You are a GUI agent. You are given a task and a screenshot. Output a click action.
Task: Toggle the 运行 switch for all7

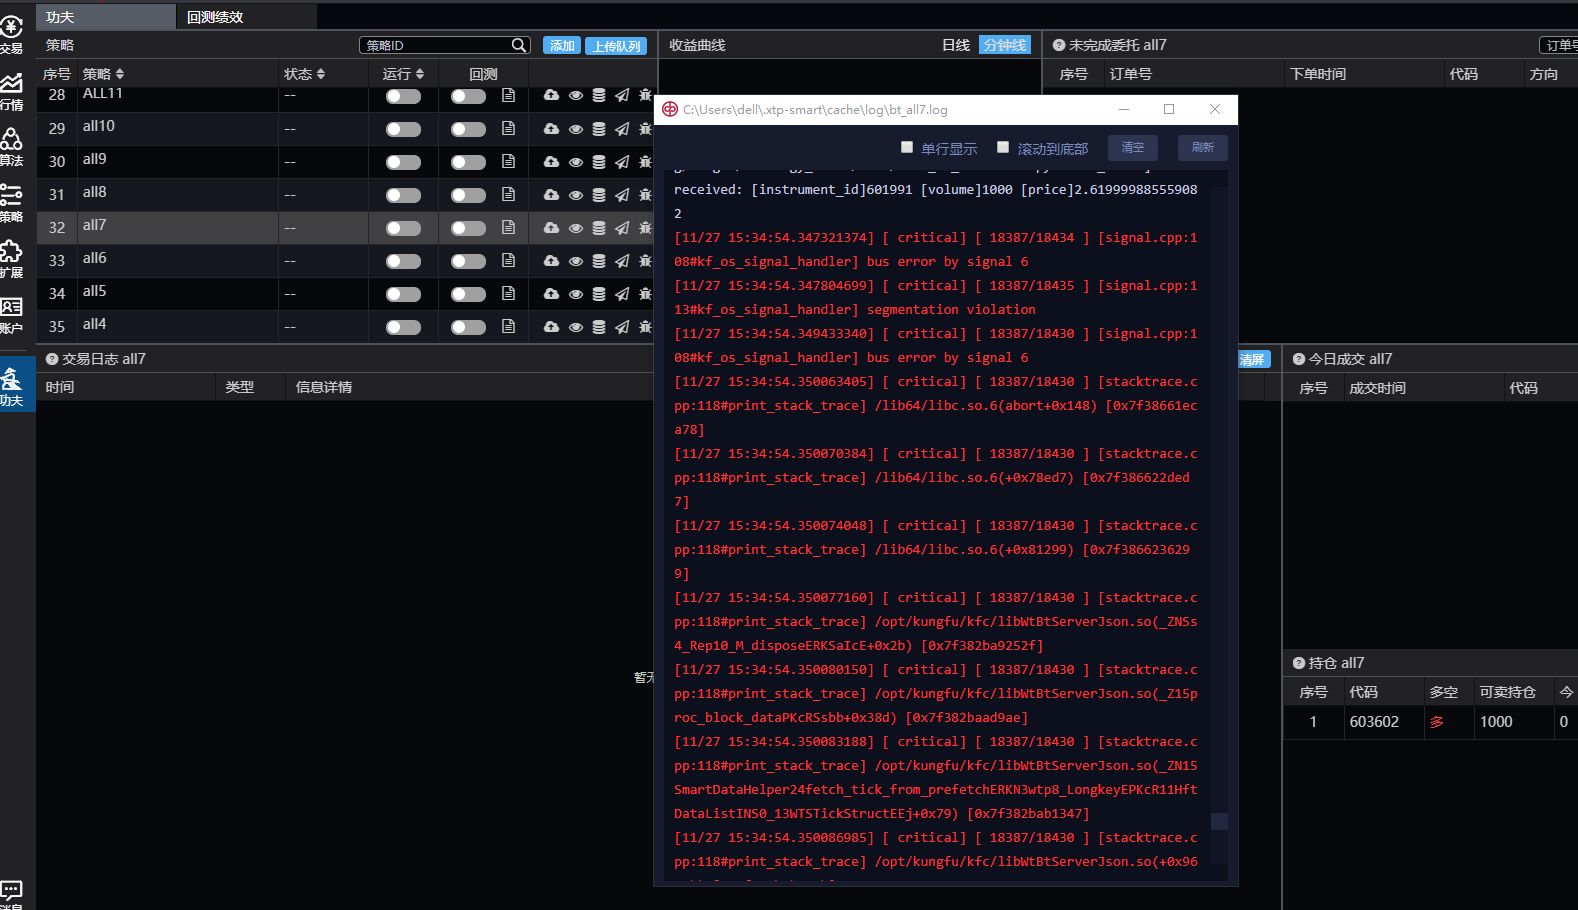tap(403, 228)
